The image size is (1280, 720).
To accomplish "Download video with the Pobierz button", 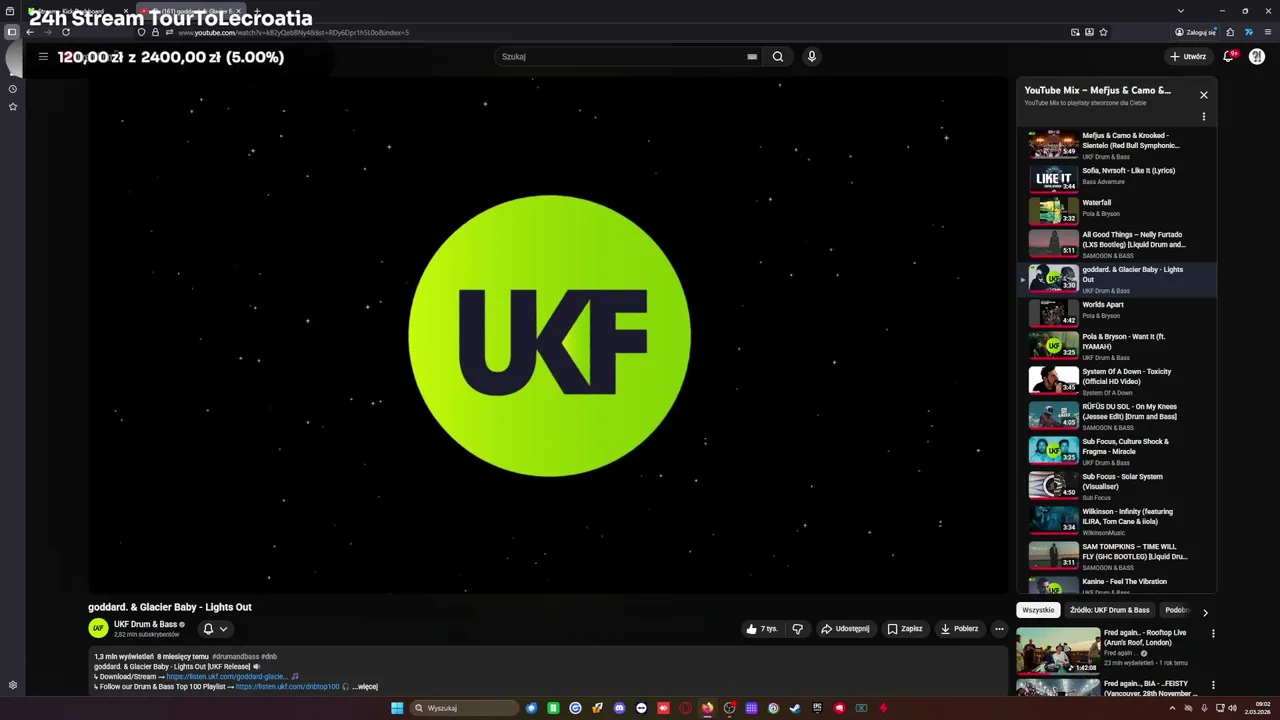I will (960, 629).
